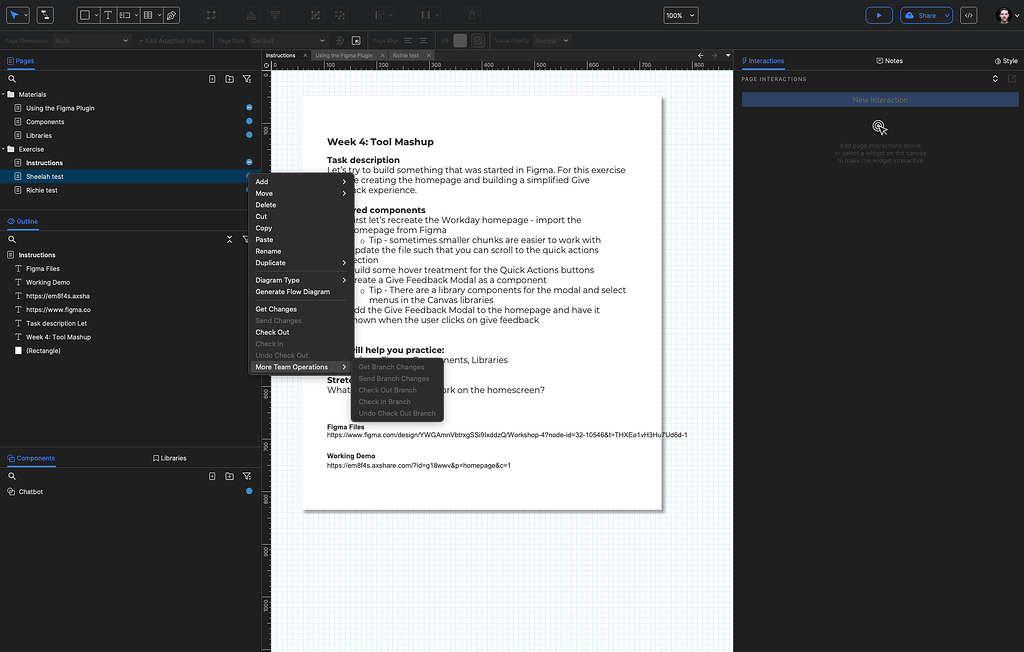Select the Table widget tool in the toolbar
Image resolution: width=1024 pixels, height=652 pixels.
(148, 15)
